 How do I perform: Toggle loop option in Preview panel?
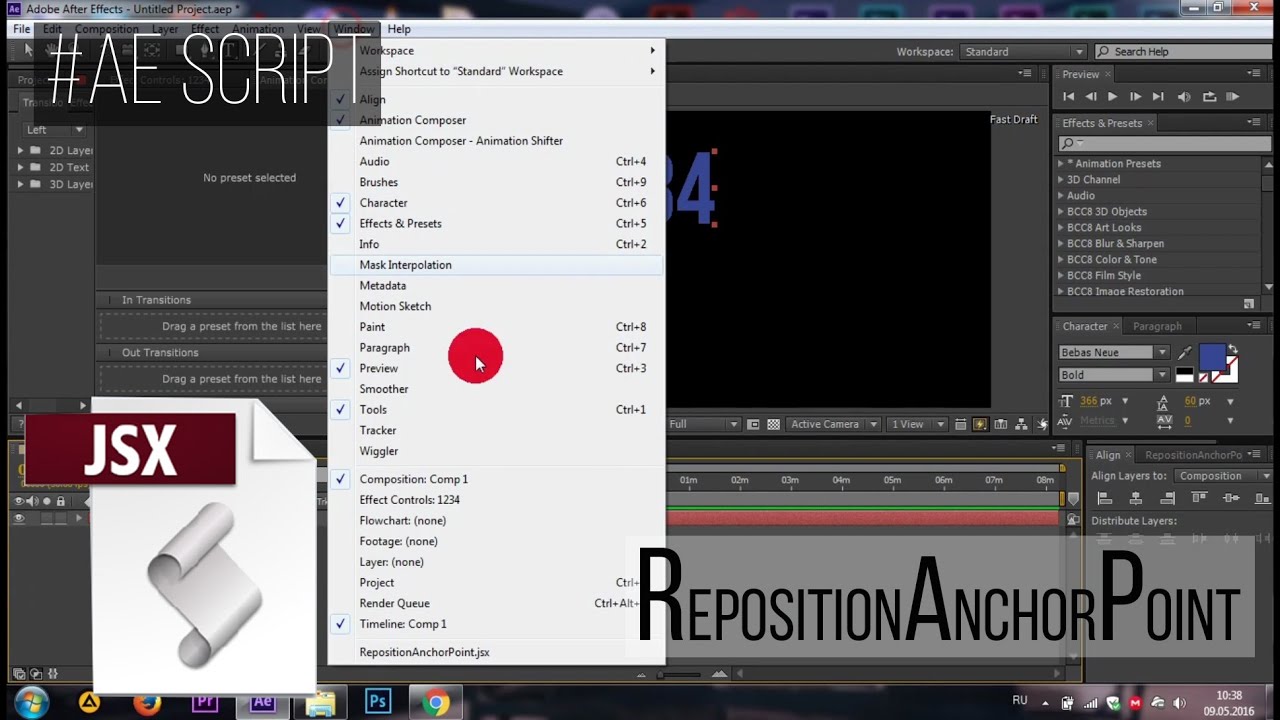[x=1209, y=97]
